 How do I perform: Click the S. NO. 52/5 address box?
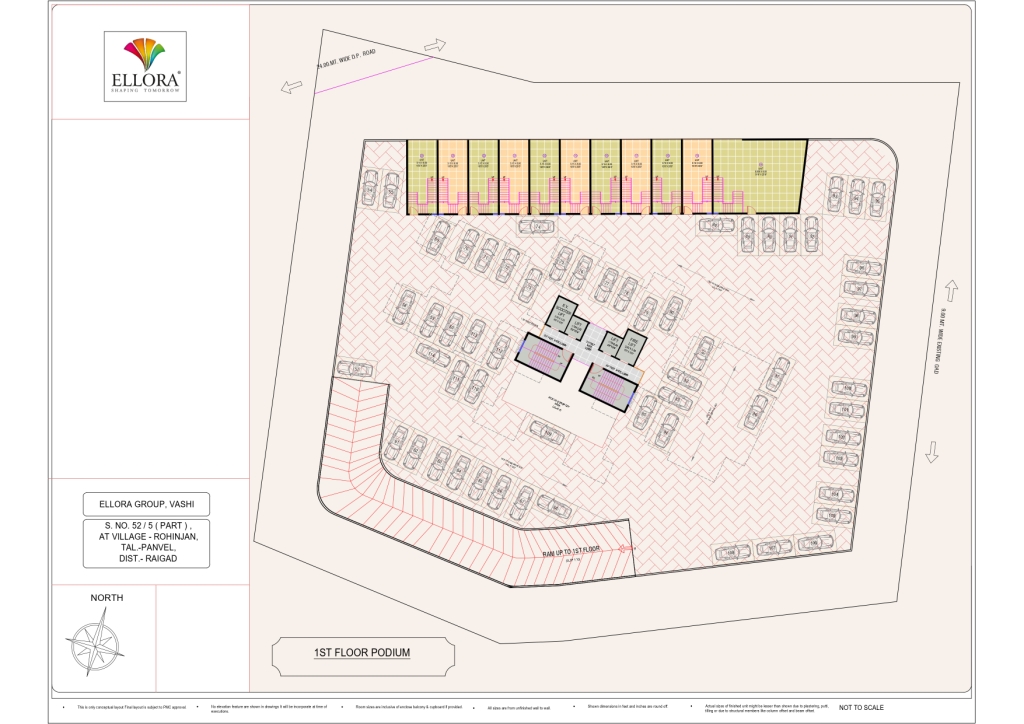click(147, 544)
